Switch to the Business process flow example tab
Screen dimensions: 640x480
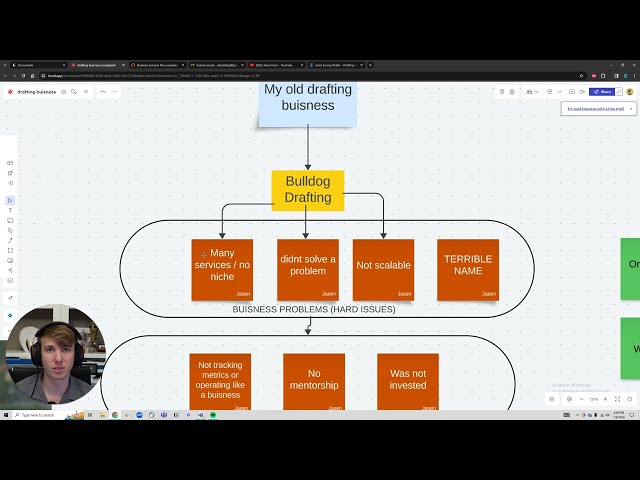[157, 65]
